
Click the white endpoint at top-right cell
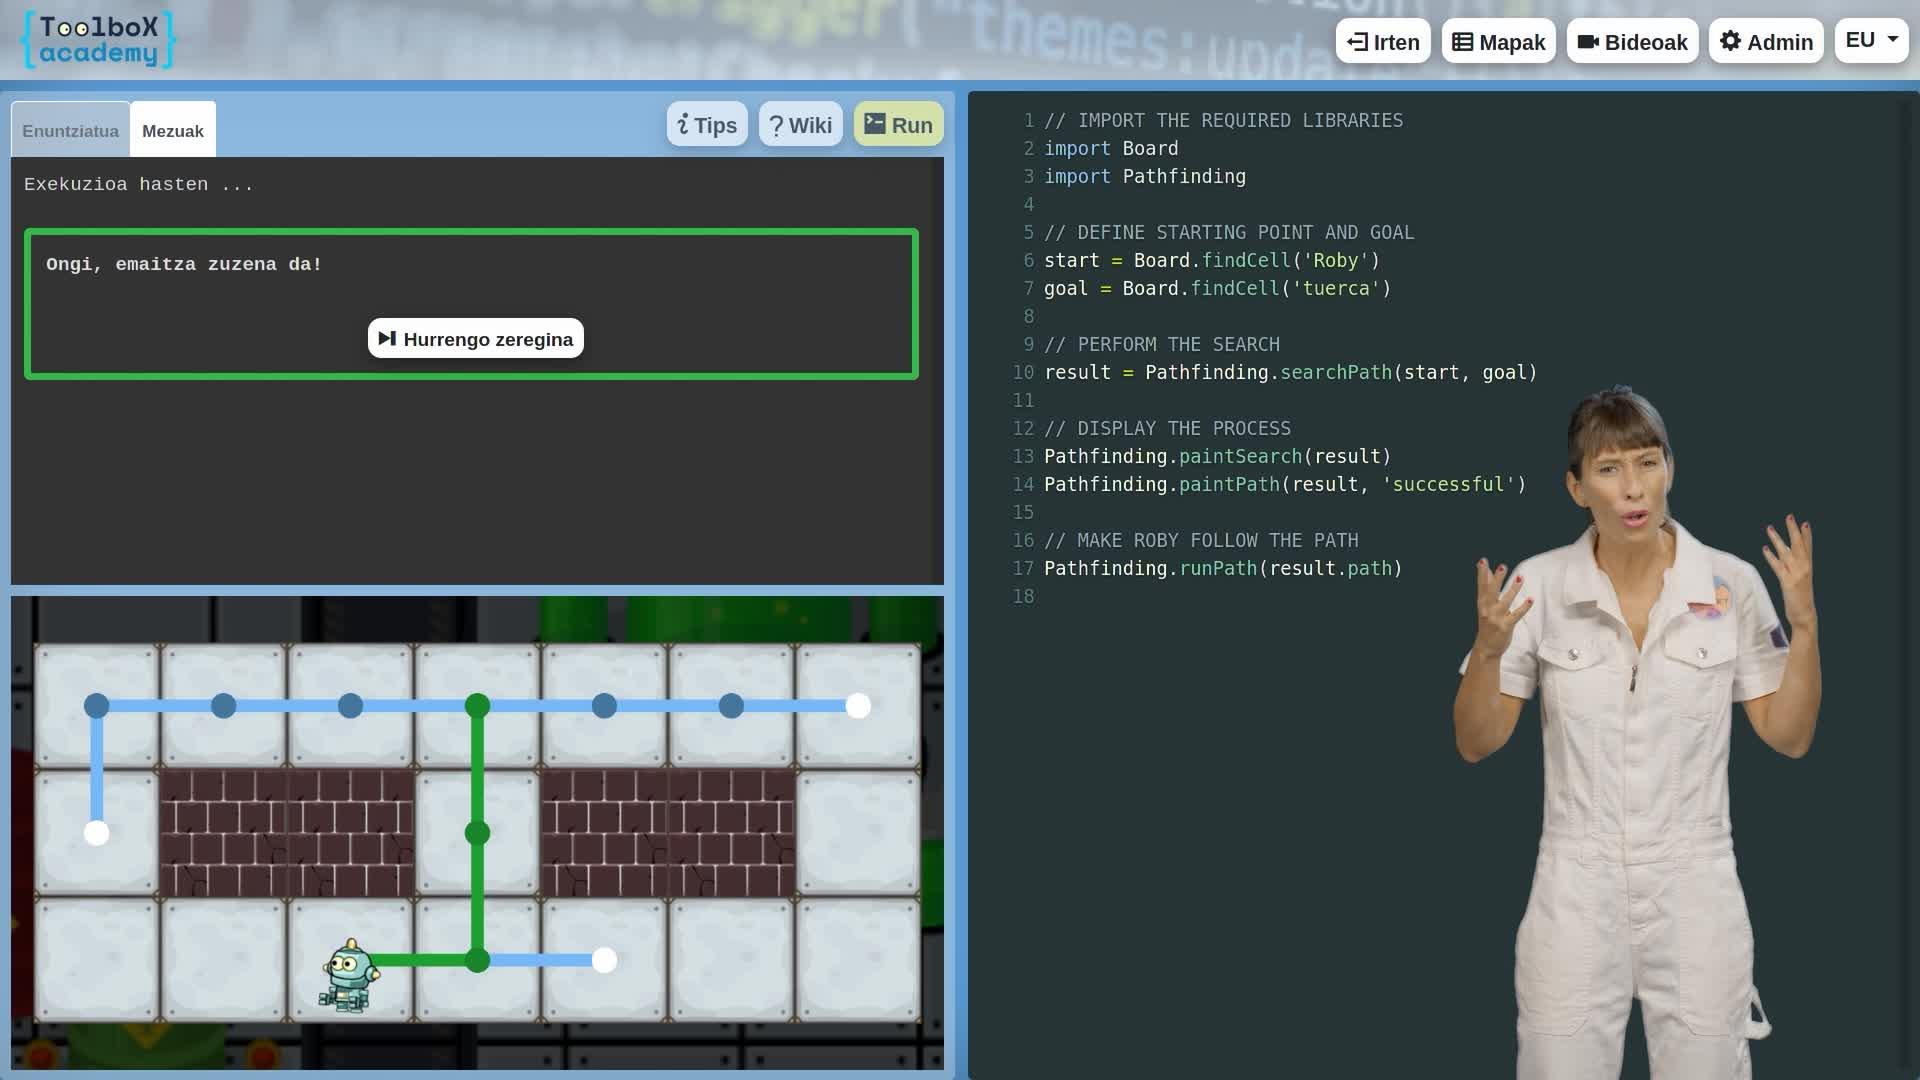click(858, 706)
